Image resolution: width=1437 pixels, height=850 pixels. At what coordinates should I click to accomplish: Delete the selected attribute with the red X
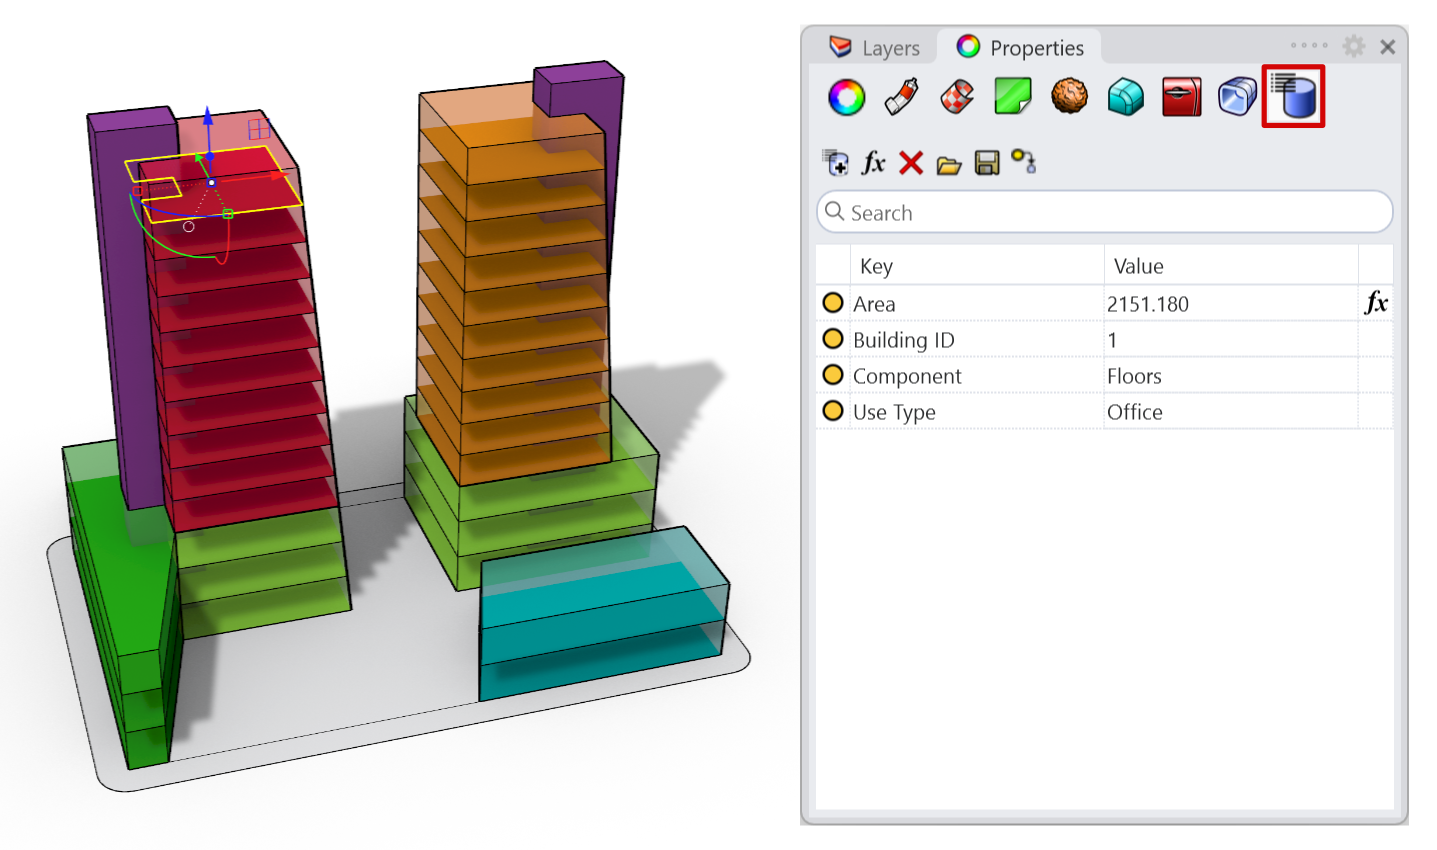910,162
